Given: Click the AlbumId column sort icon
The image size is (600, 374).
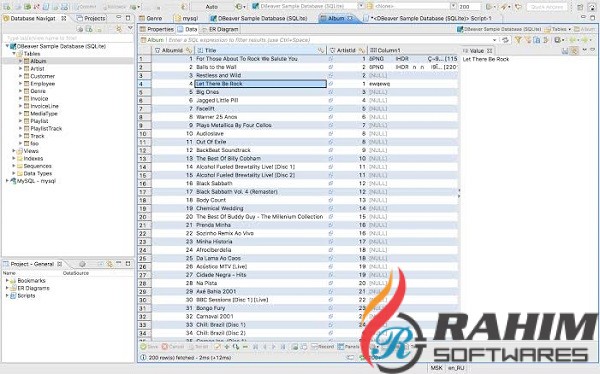Looking at the screenshot, I should point(188,50).
